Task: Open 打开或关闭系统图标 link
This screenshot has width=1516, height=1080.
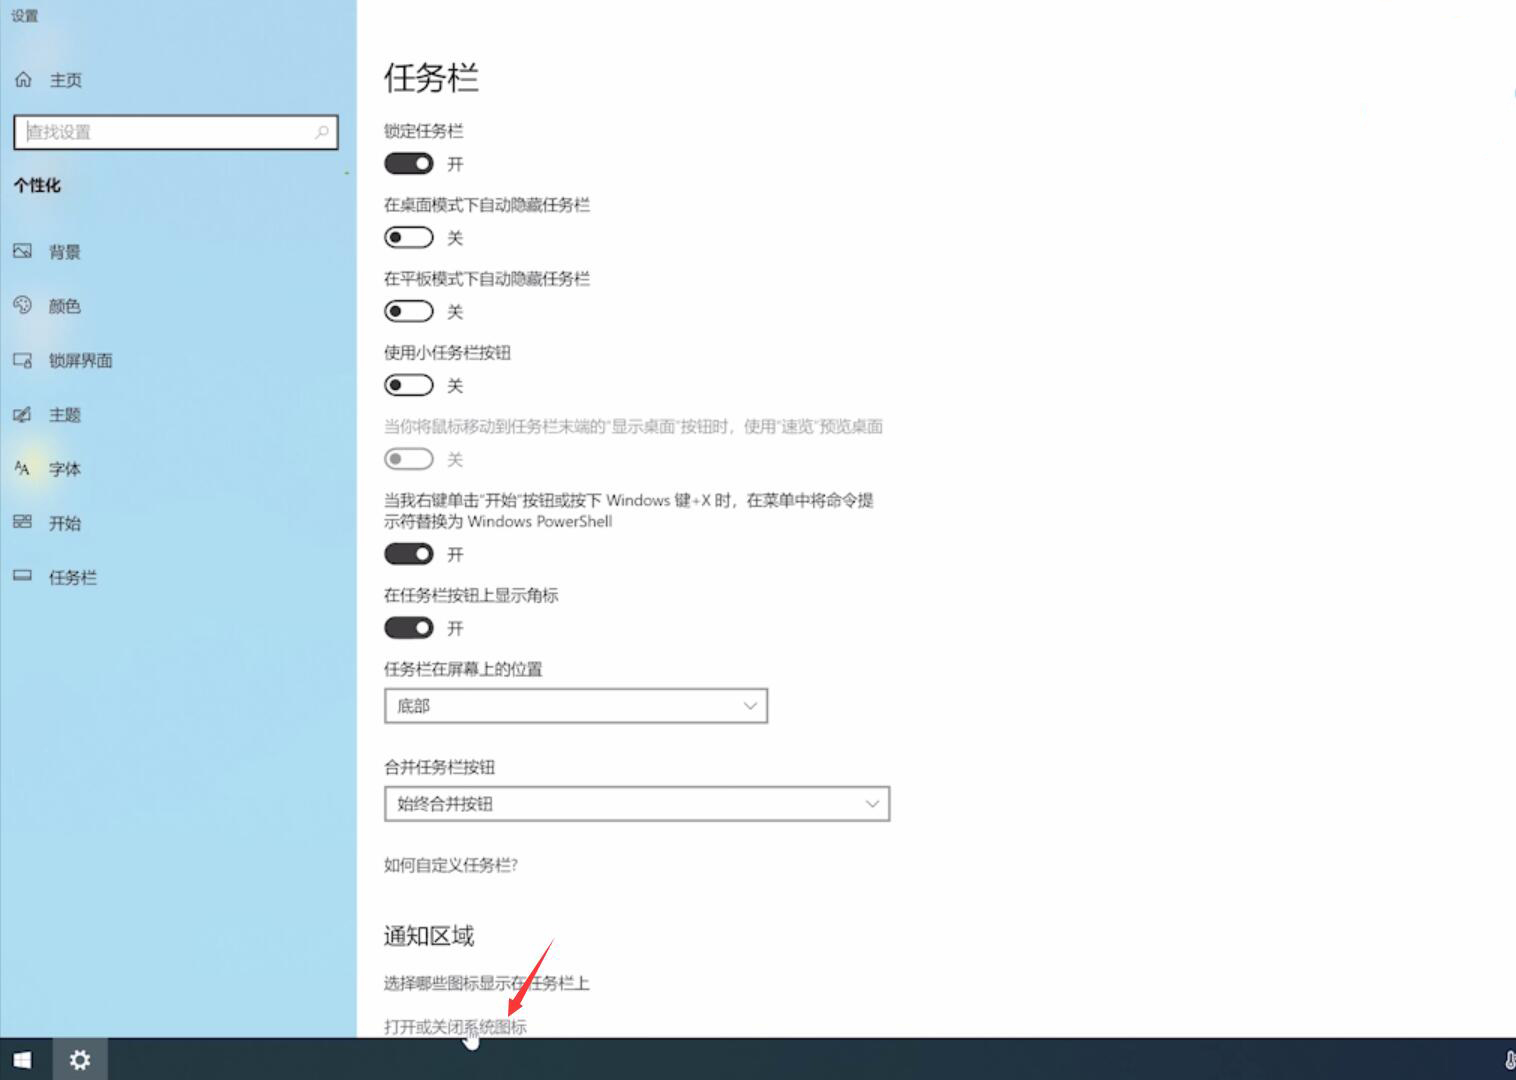Action: (x=455, y=1027)
